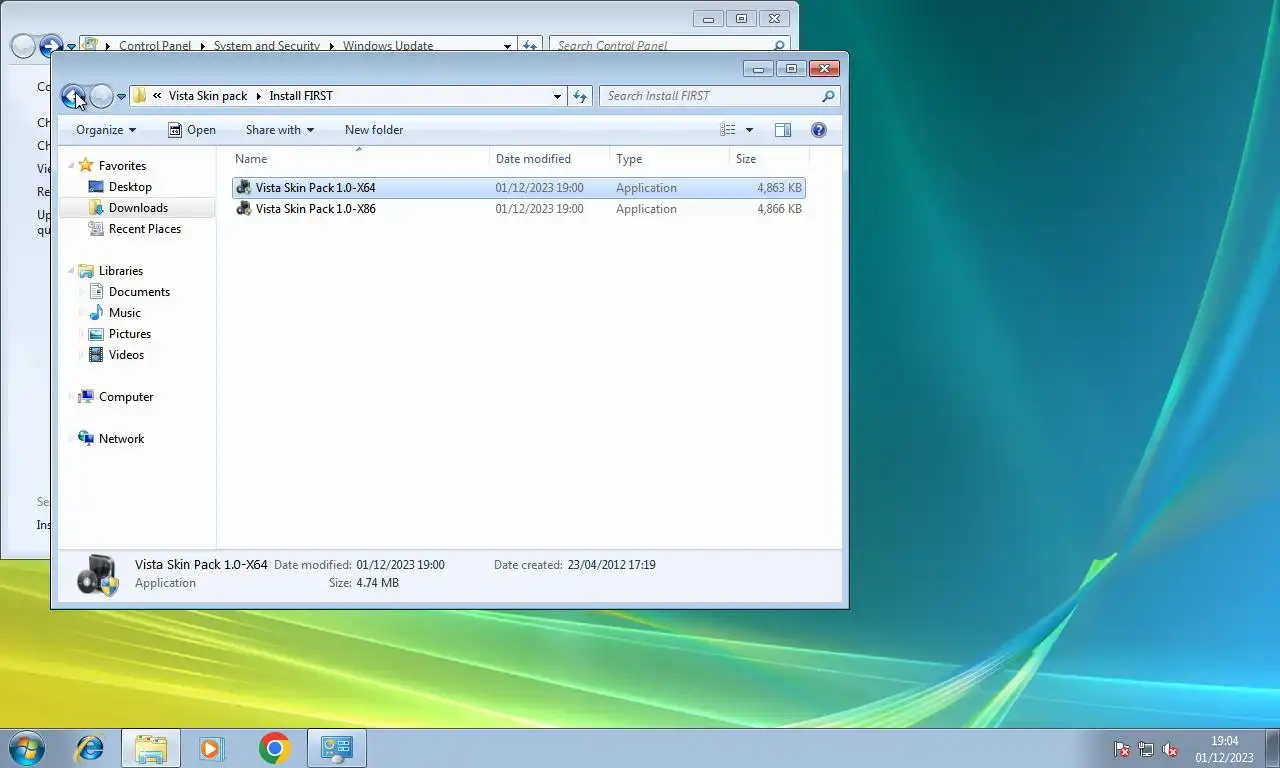The height and width of the screenshot is (768, 1280).
Task: Click the large application icon in details pane
Action: click(x=98, y=575)
